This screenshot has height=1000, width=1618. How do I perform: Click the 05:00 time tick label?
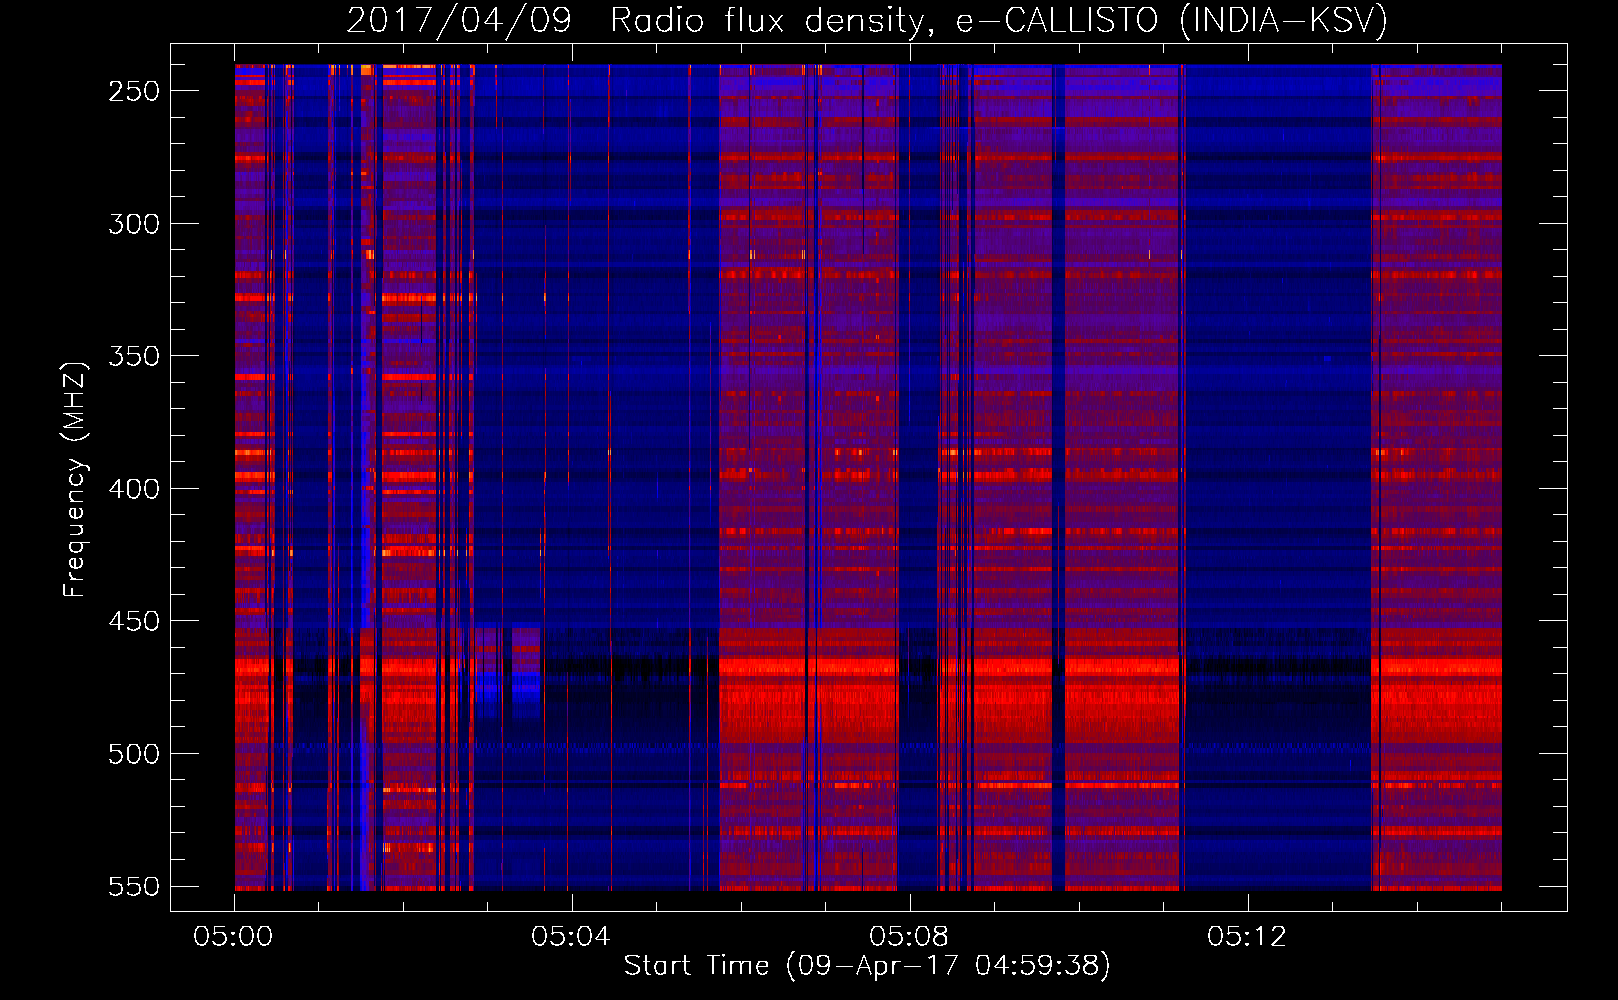[233, 937]
